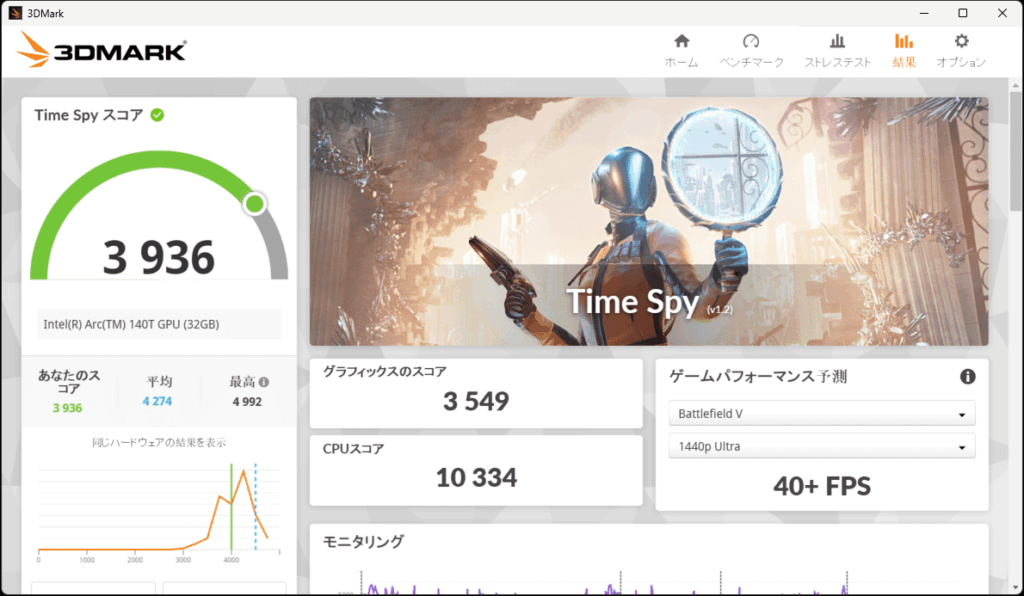
Task: Click the Time Spy hero banner image
Action: coord(648,220)
